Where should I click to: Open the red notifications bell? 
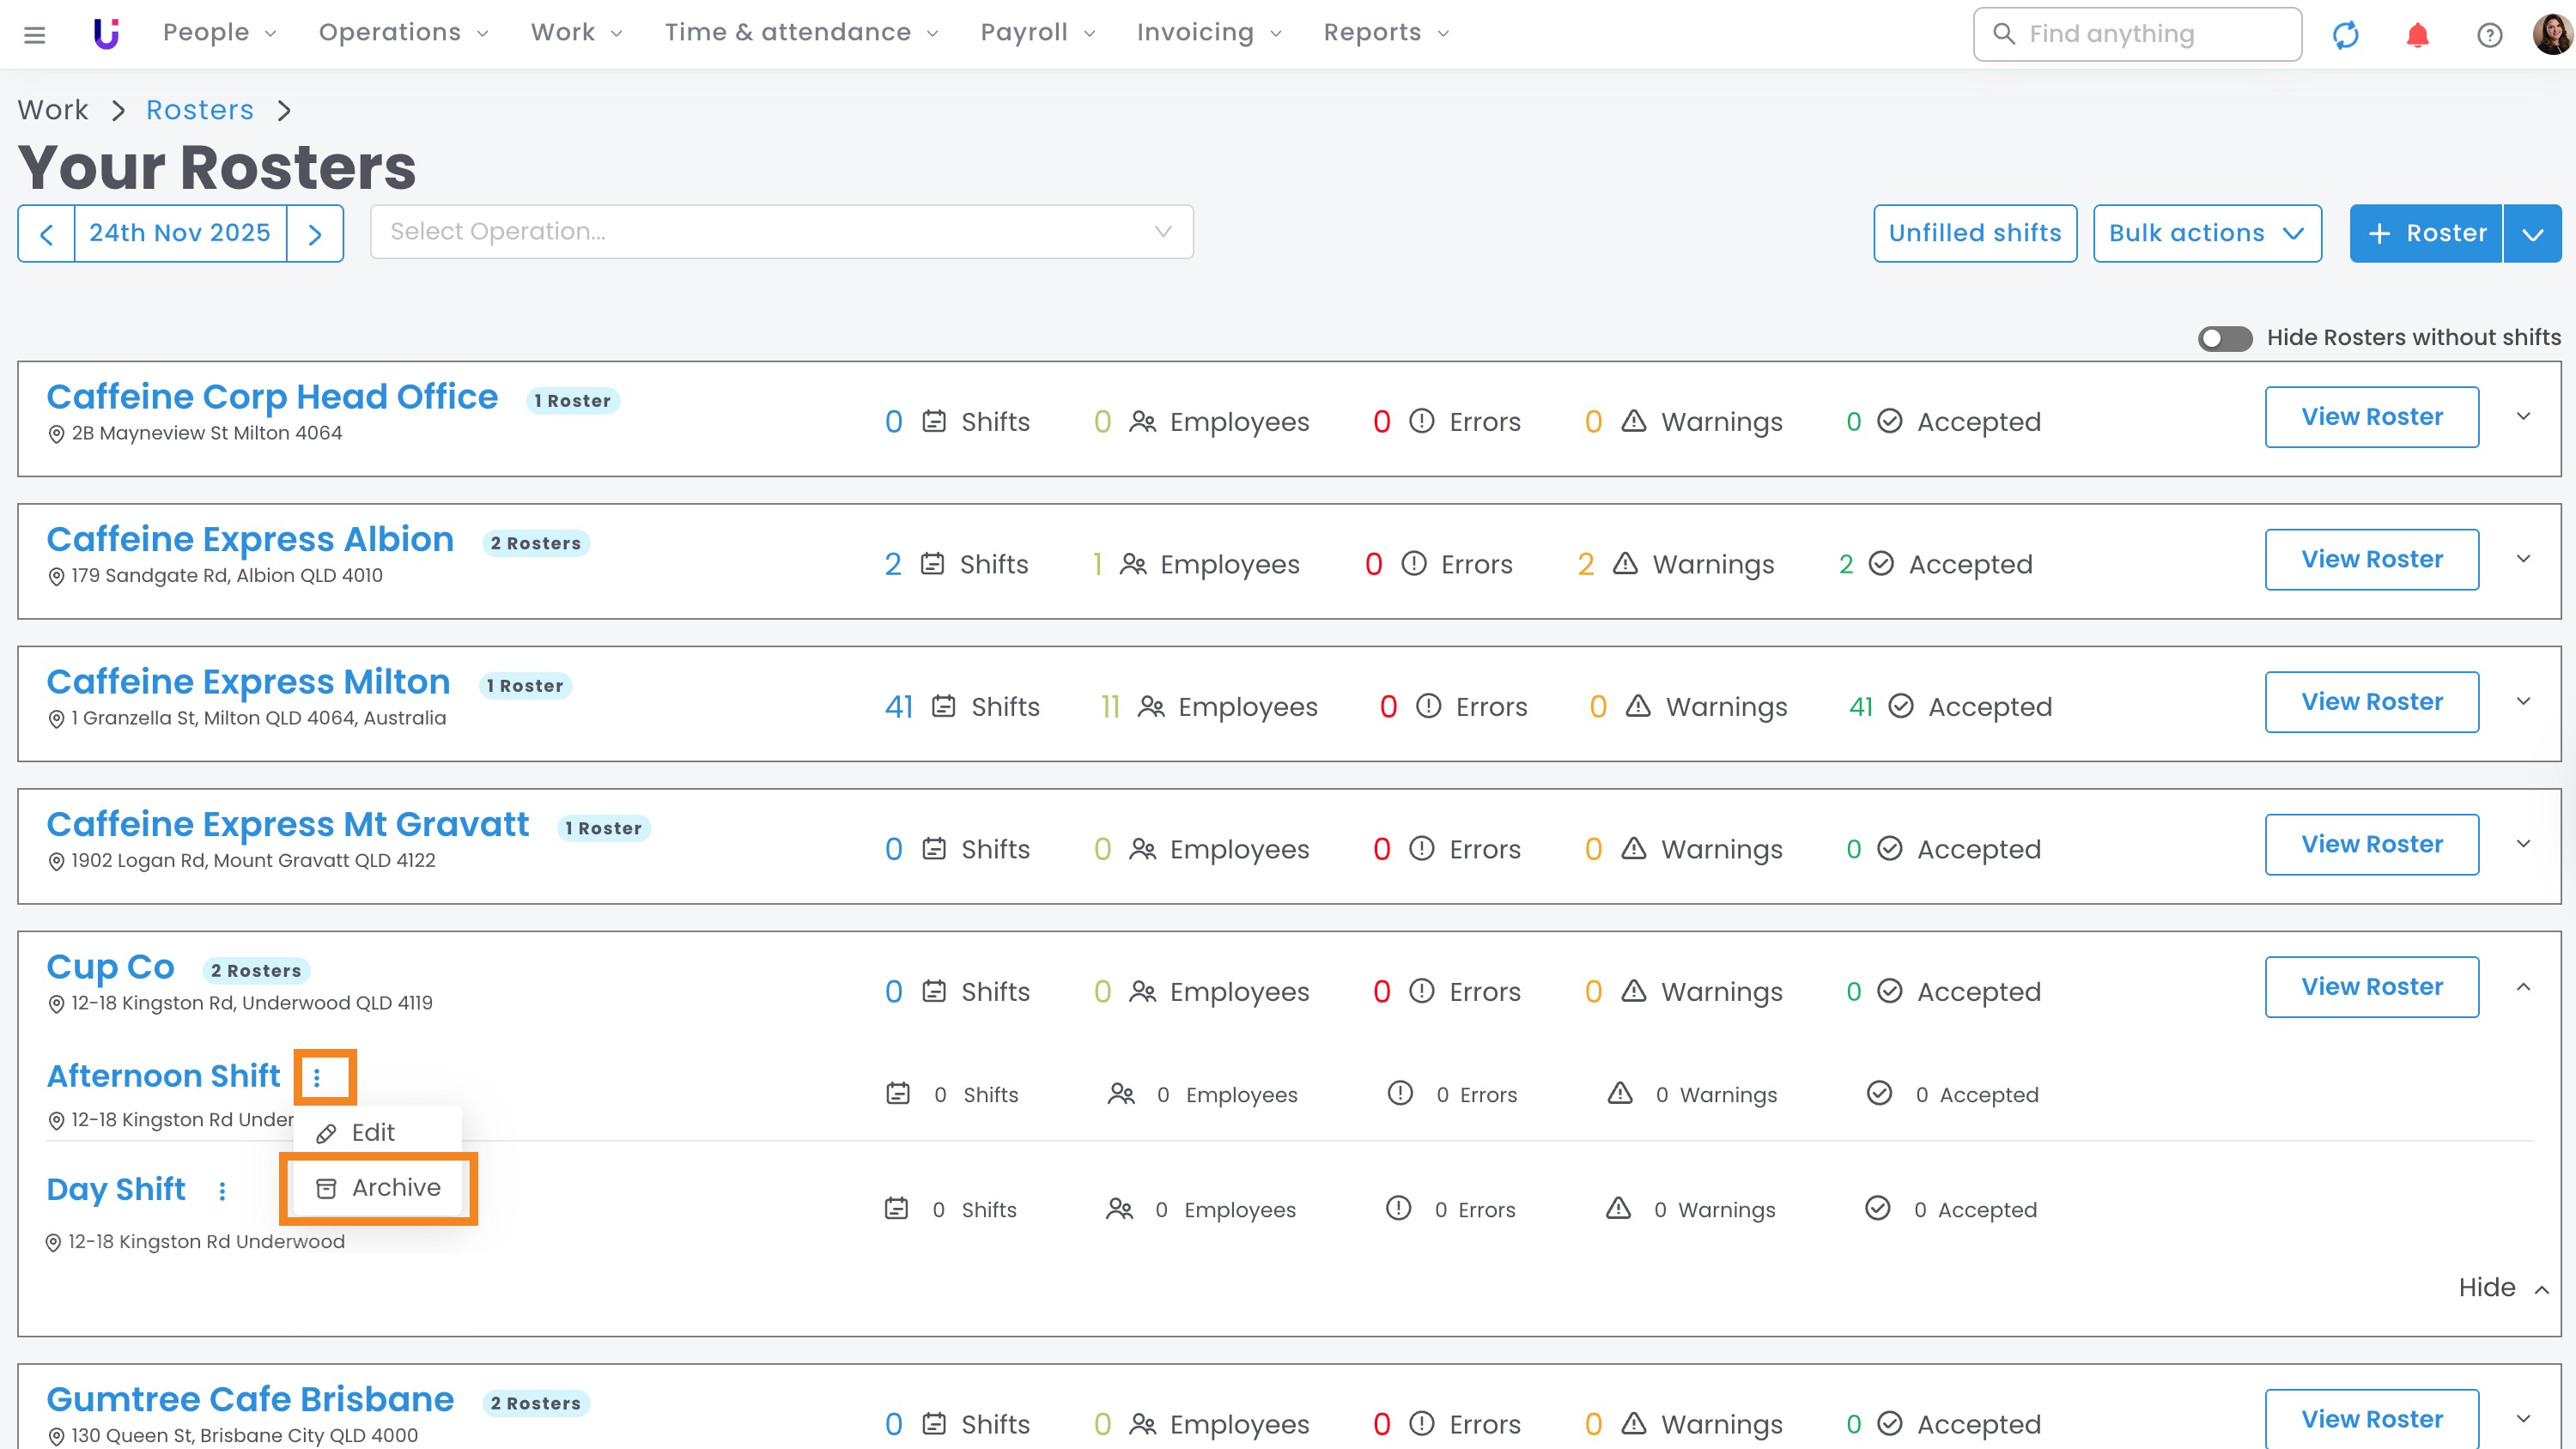coord(2417,34)
